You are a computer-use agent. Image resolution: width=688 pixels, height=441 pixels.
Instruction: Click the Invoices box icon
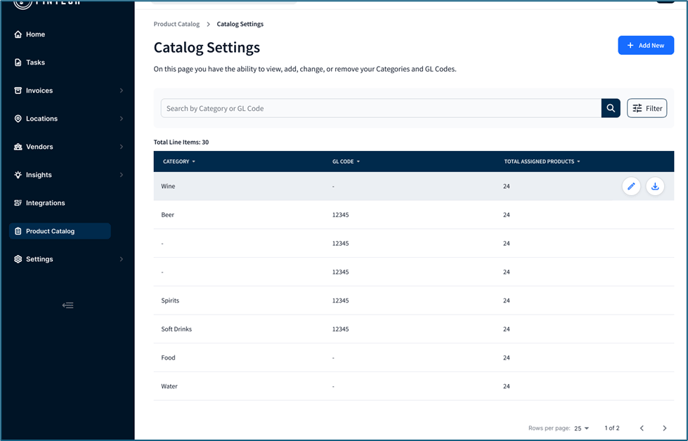(x=18, y=90)
